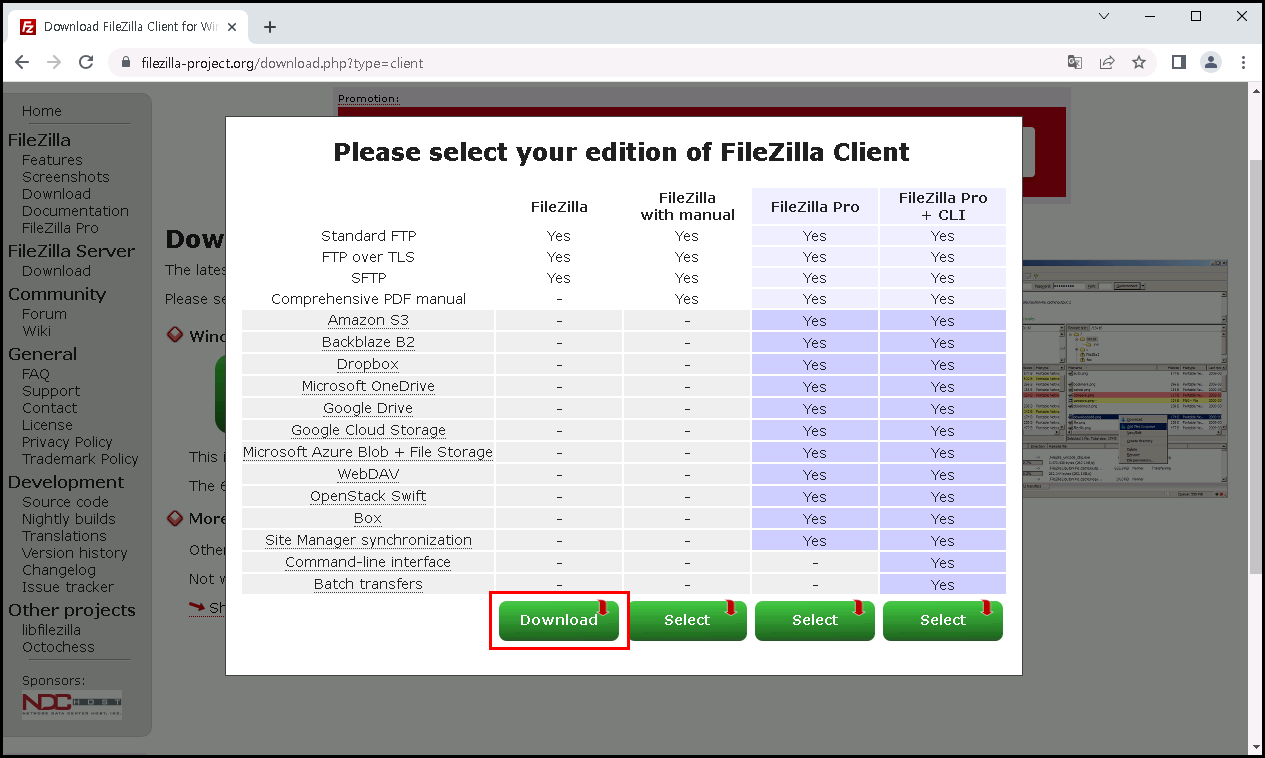Open a new tab with plus icon
The height and width of the screenshot is (758, 1265).
click(x=269, y=27)
